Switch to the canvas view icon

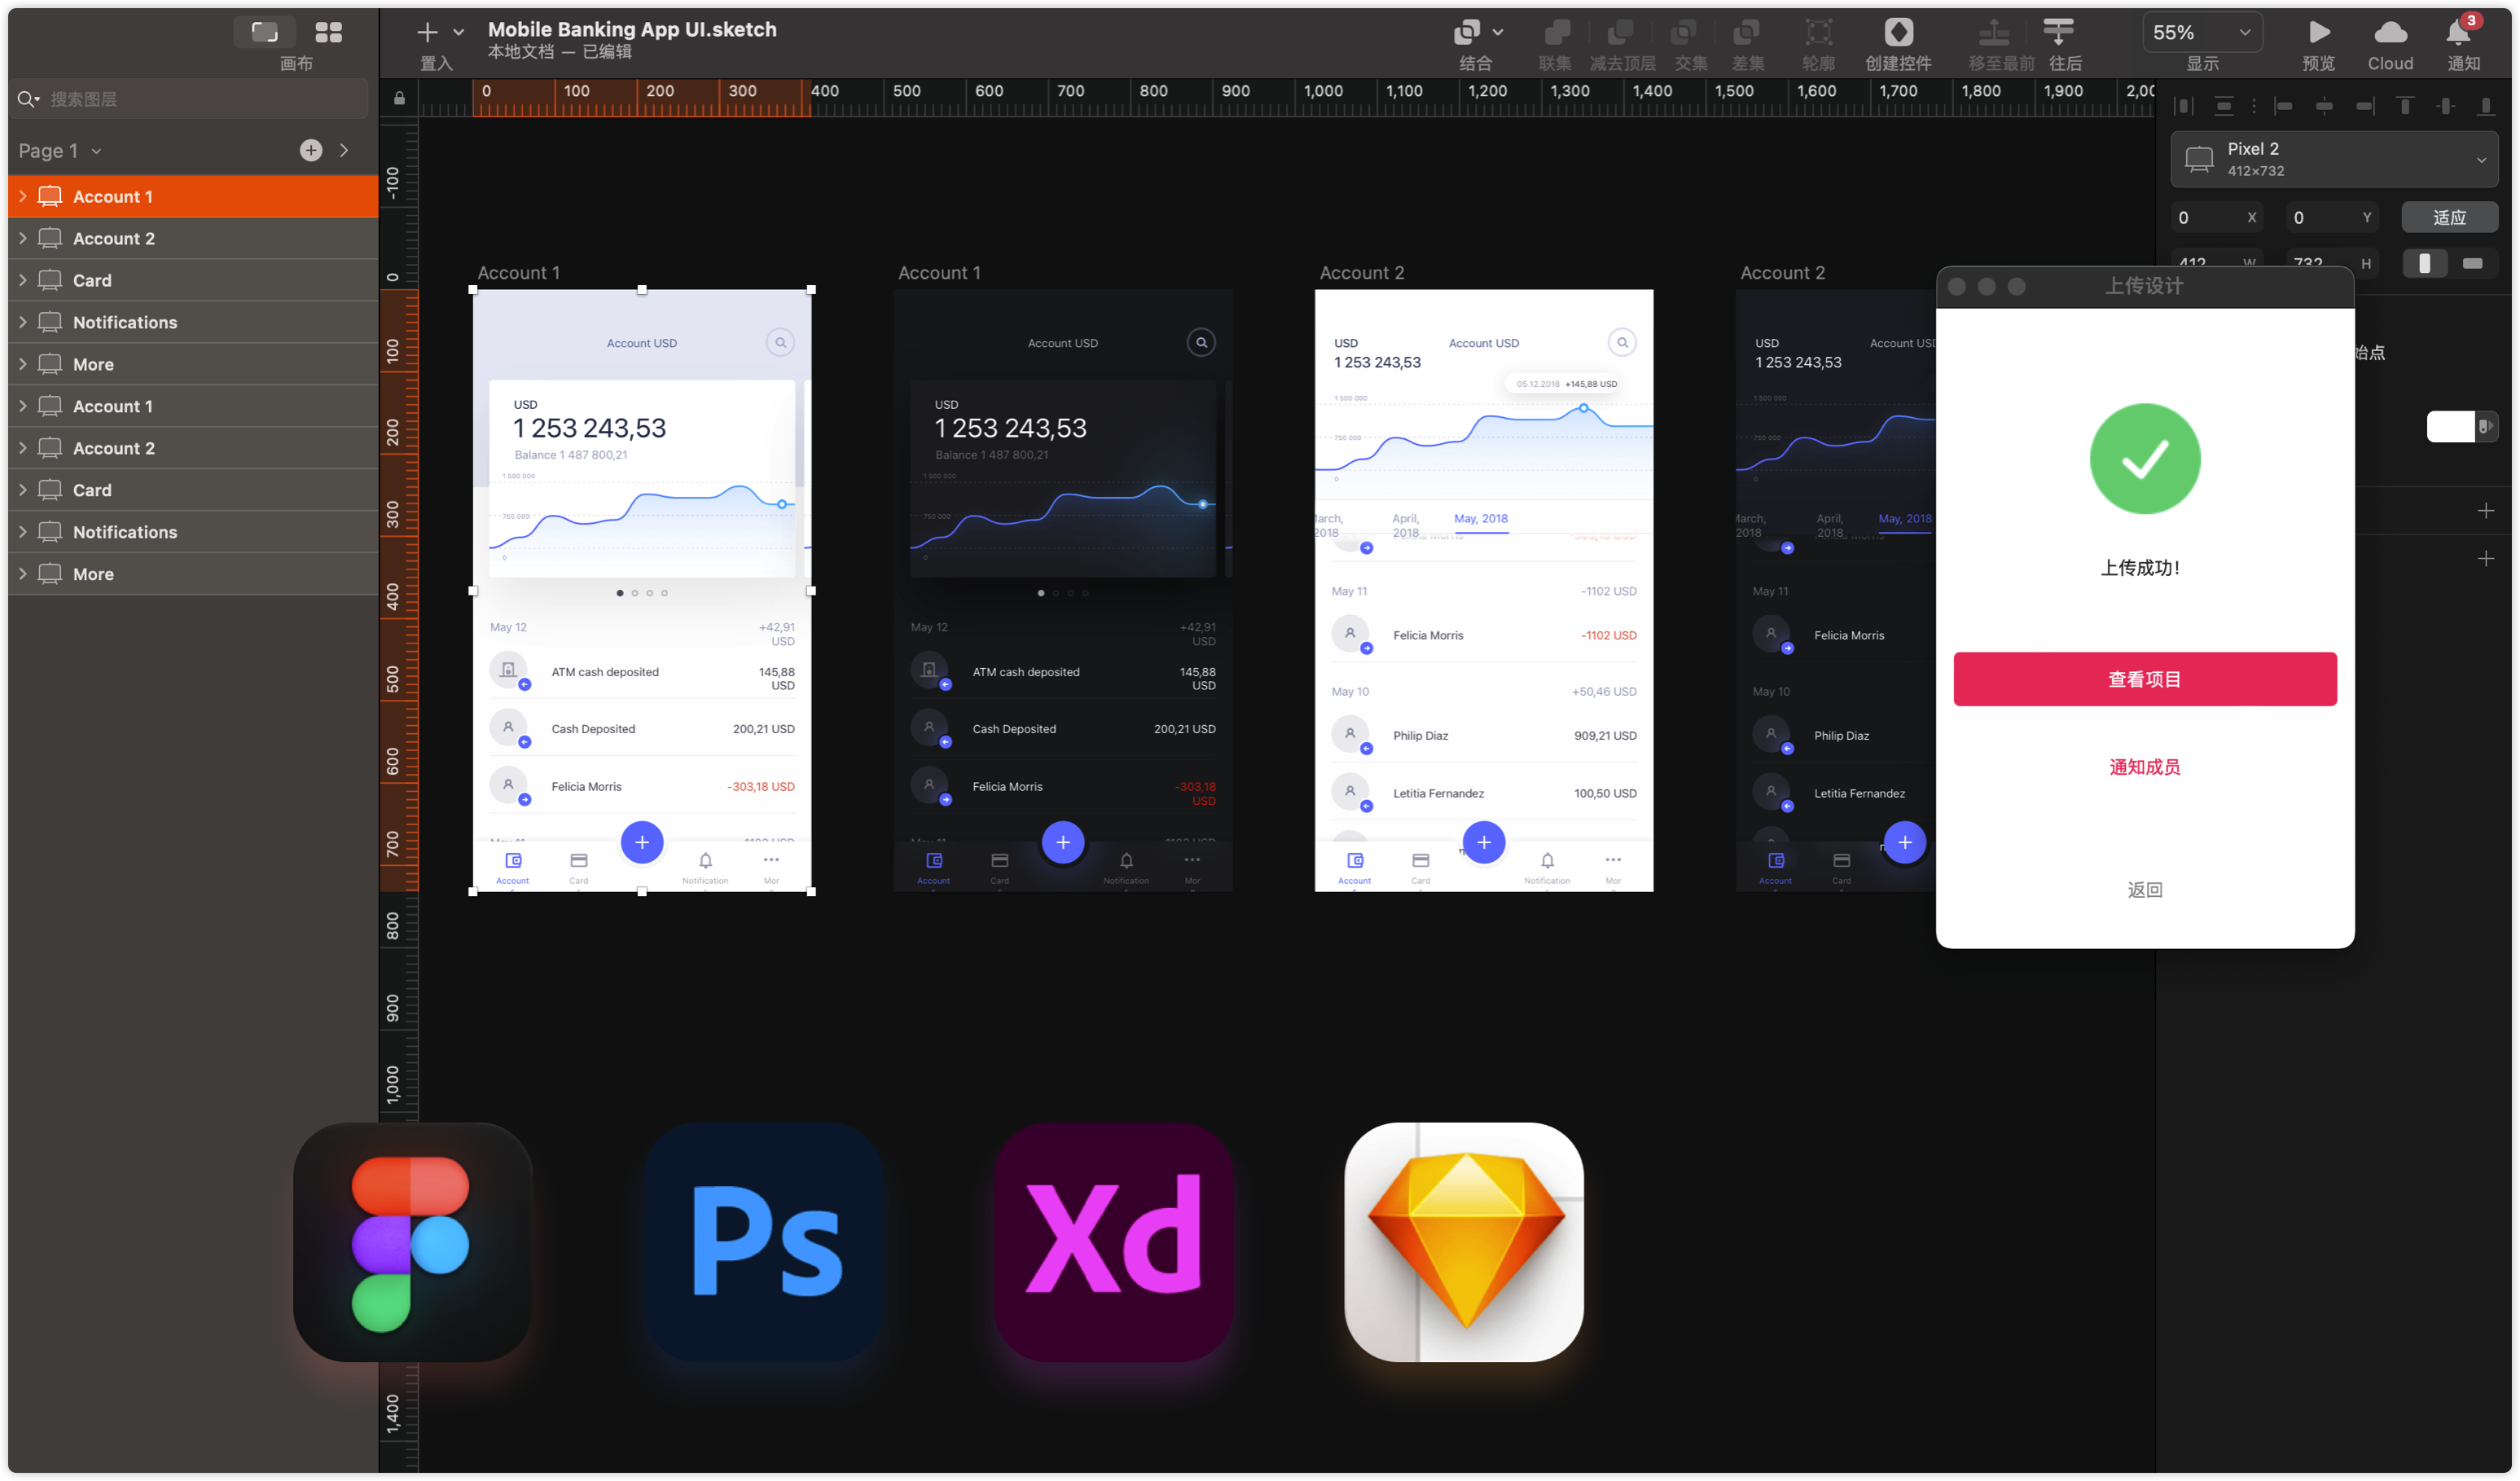click(x=264, y=32)
